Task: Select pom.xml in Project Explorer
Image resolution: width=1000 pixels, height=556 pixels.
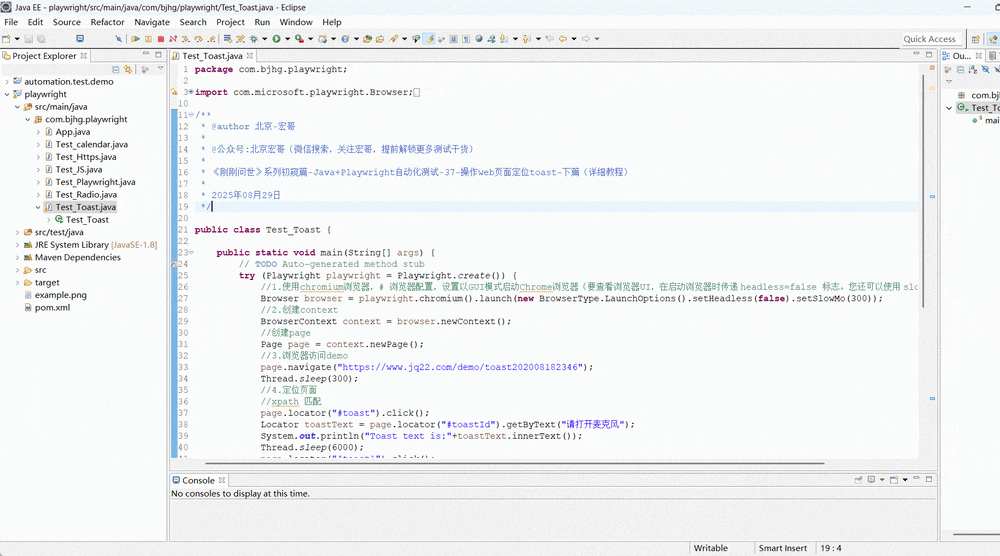Action: click(52, 307)
